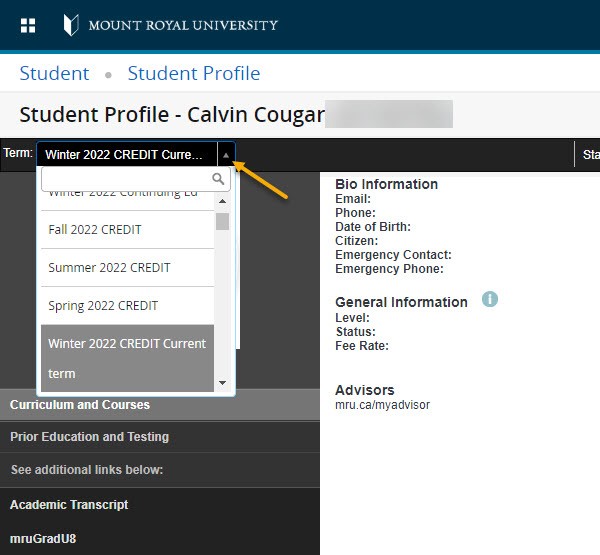Select Spring 2022 CREDIT term
The image size is (600, 555).
[127, 305]
